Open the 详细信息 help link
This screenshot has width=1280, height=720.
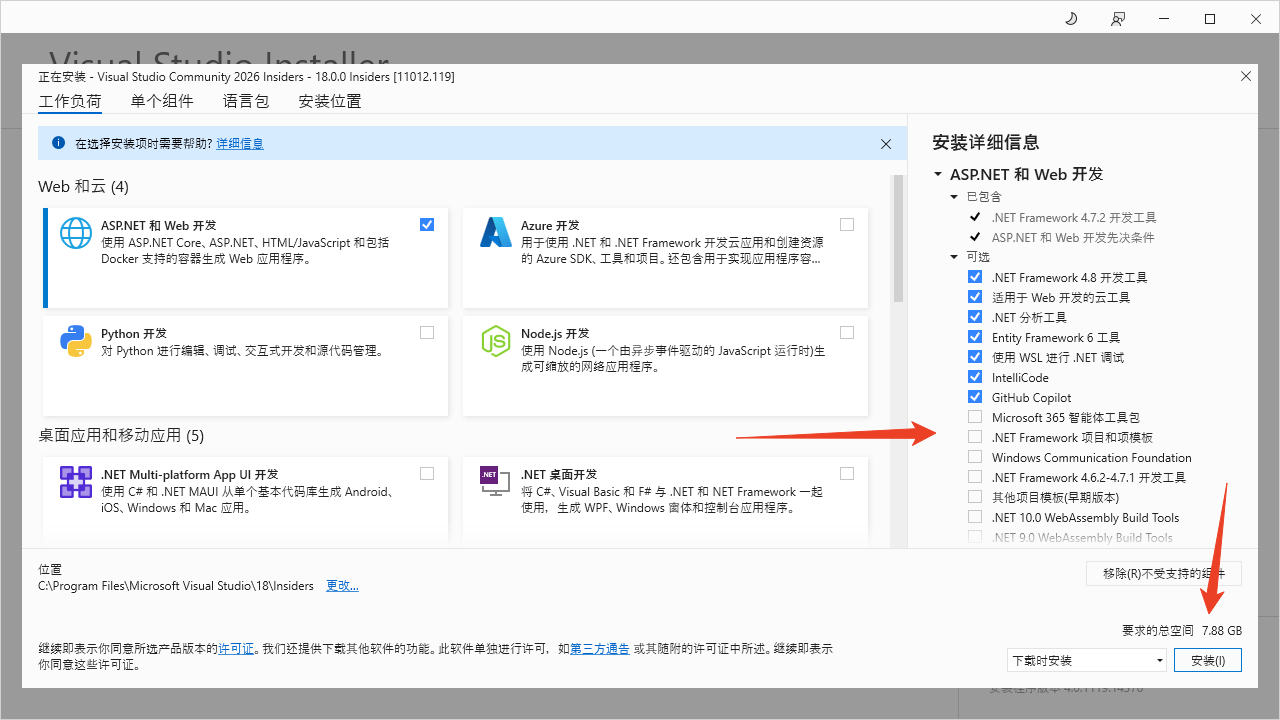(240, 144)
